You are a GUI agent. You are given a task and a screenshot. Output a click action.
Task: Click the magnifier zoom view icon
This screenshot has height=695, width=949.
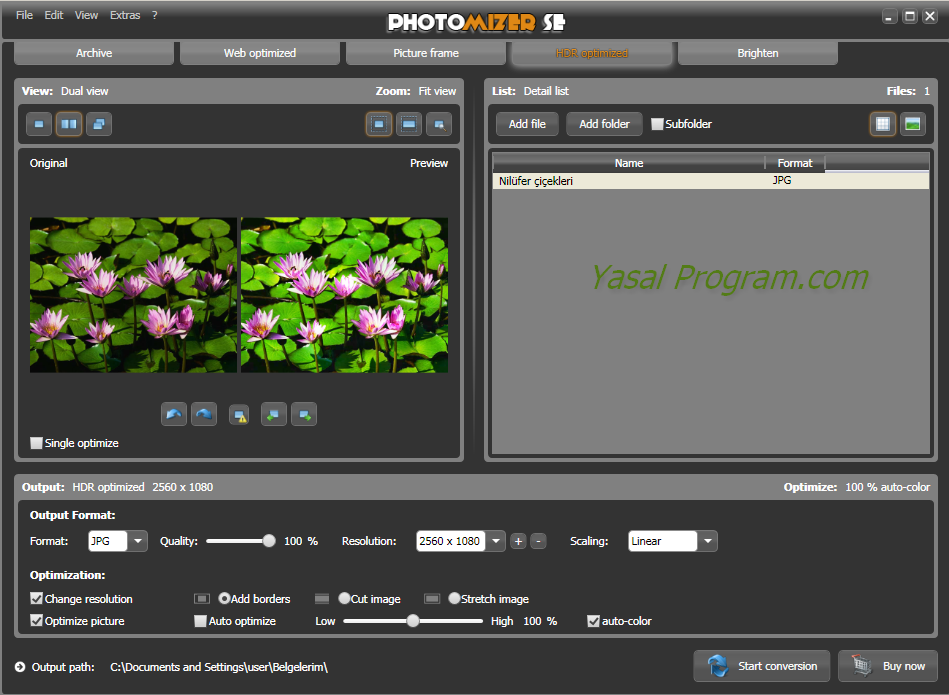(438, 124)
